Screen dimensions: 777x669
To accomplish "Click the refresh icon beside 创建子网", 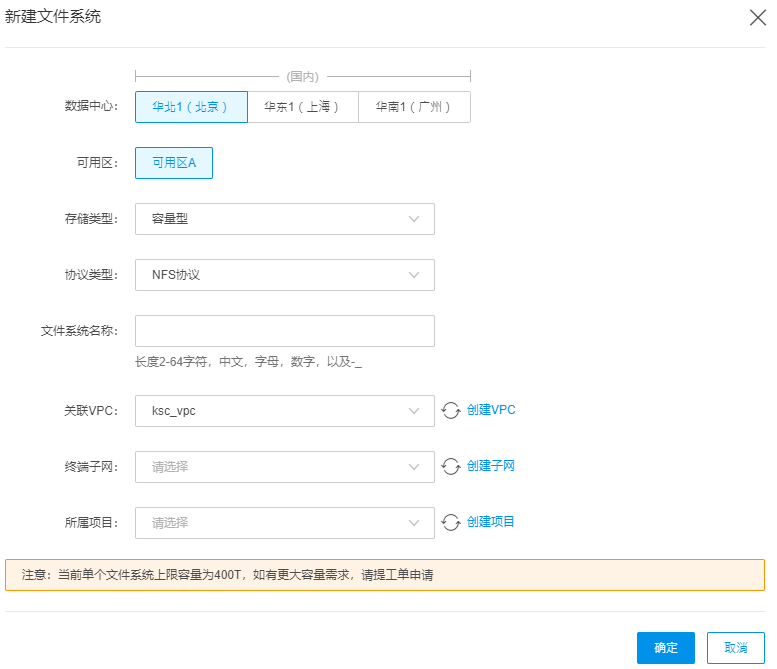I will (451, 466).
